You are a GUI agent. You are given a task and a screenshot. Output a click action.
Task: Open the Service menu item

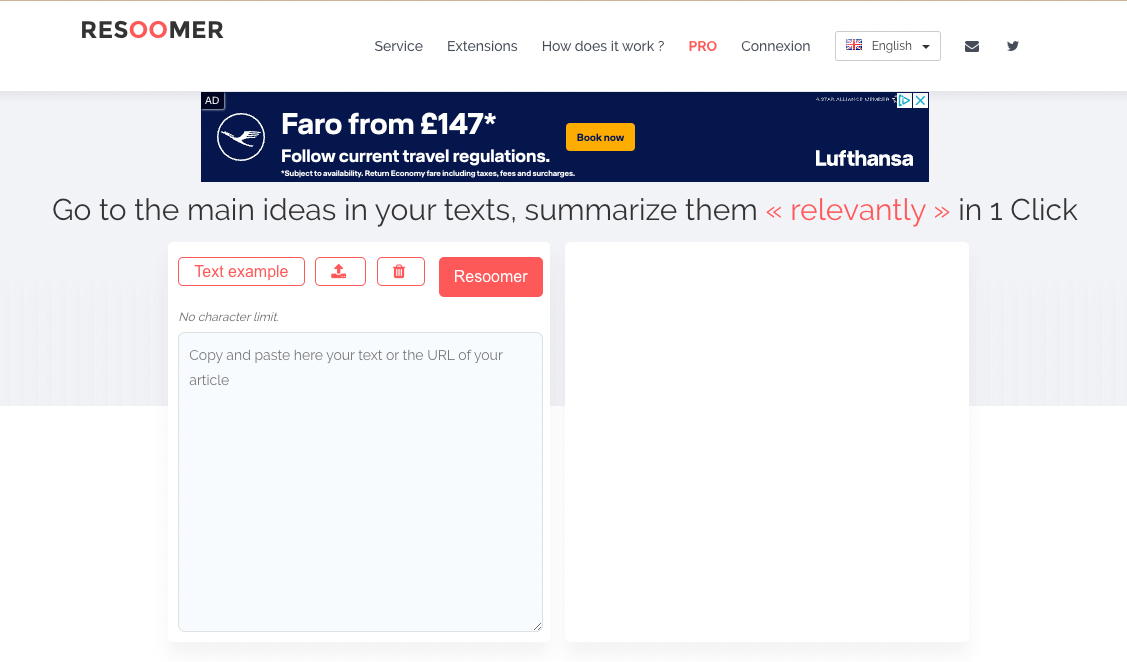pos(398,46)
